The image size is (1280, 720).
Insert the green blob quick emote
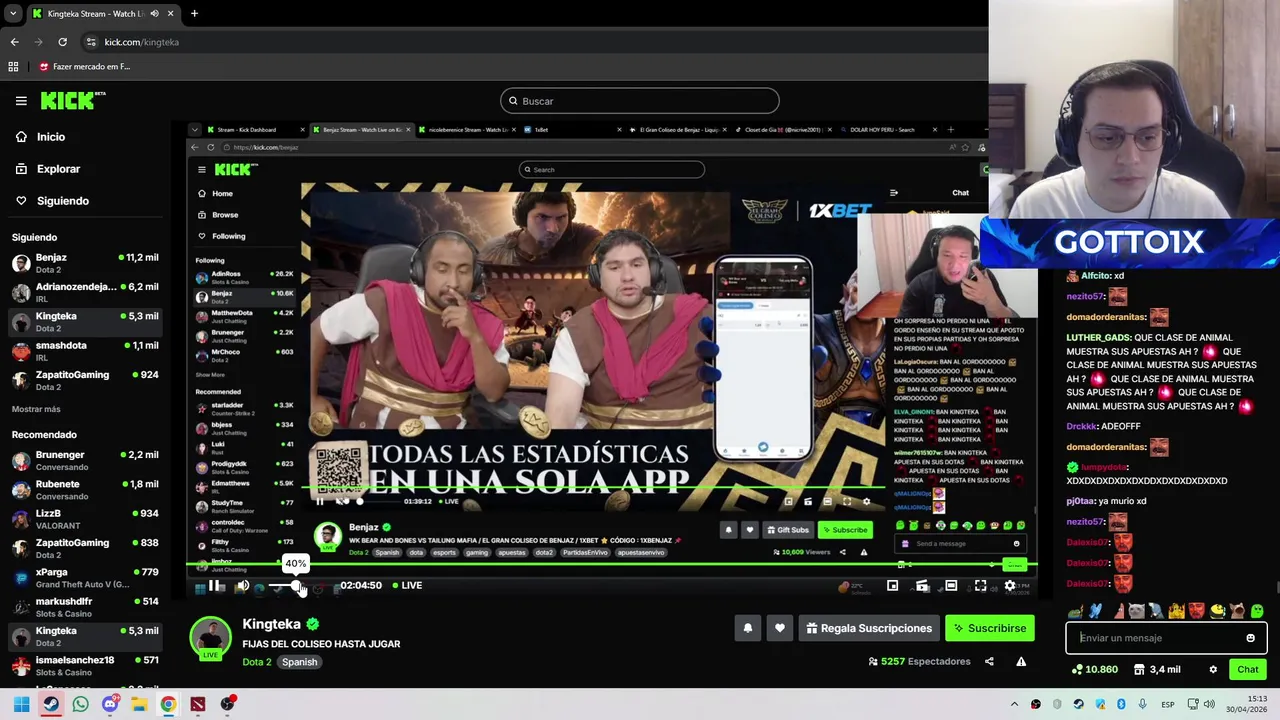pos(1257,611)
